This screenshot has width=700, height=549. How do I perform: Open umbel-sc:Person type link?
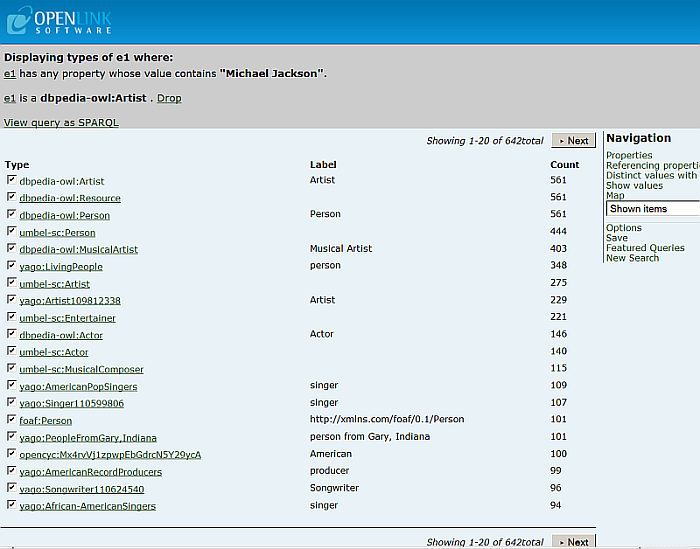tap(57, 233)
